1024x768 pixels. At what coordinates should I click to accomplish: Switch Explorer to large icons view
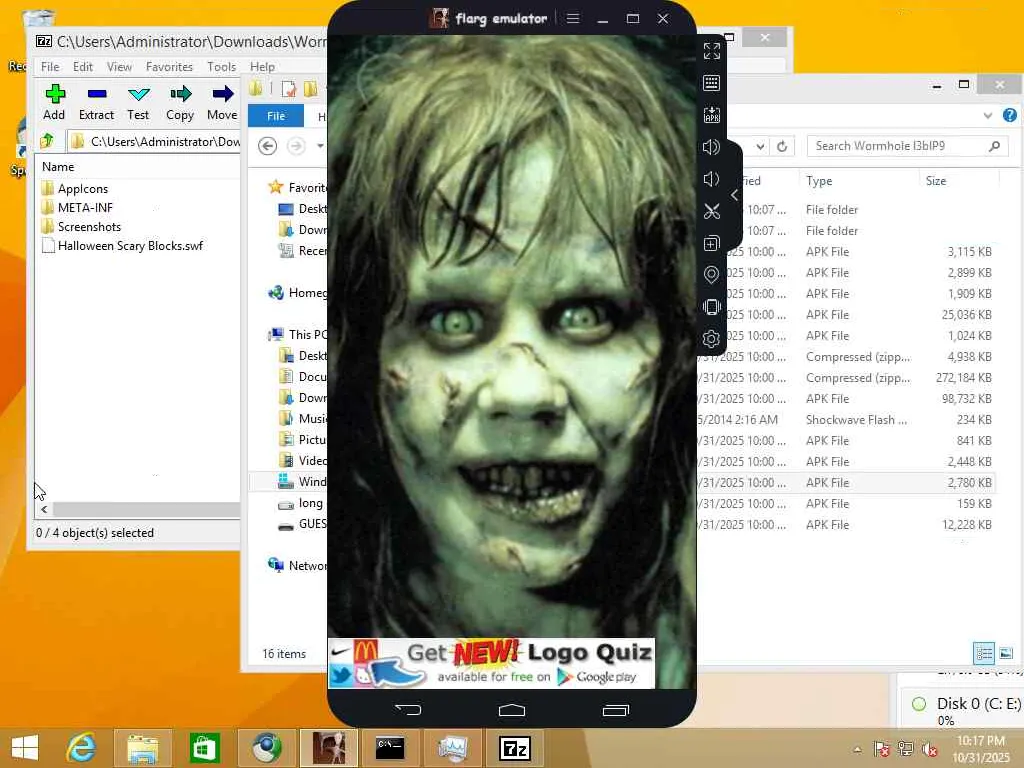pos(1006,653)
